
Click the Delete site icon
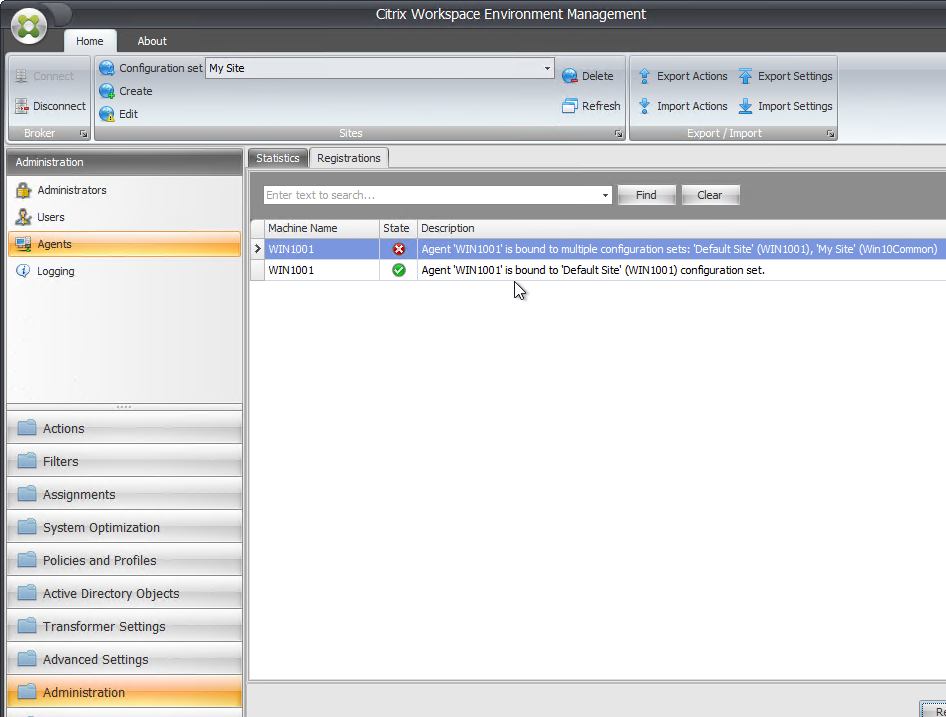(x=570, y=76)
